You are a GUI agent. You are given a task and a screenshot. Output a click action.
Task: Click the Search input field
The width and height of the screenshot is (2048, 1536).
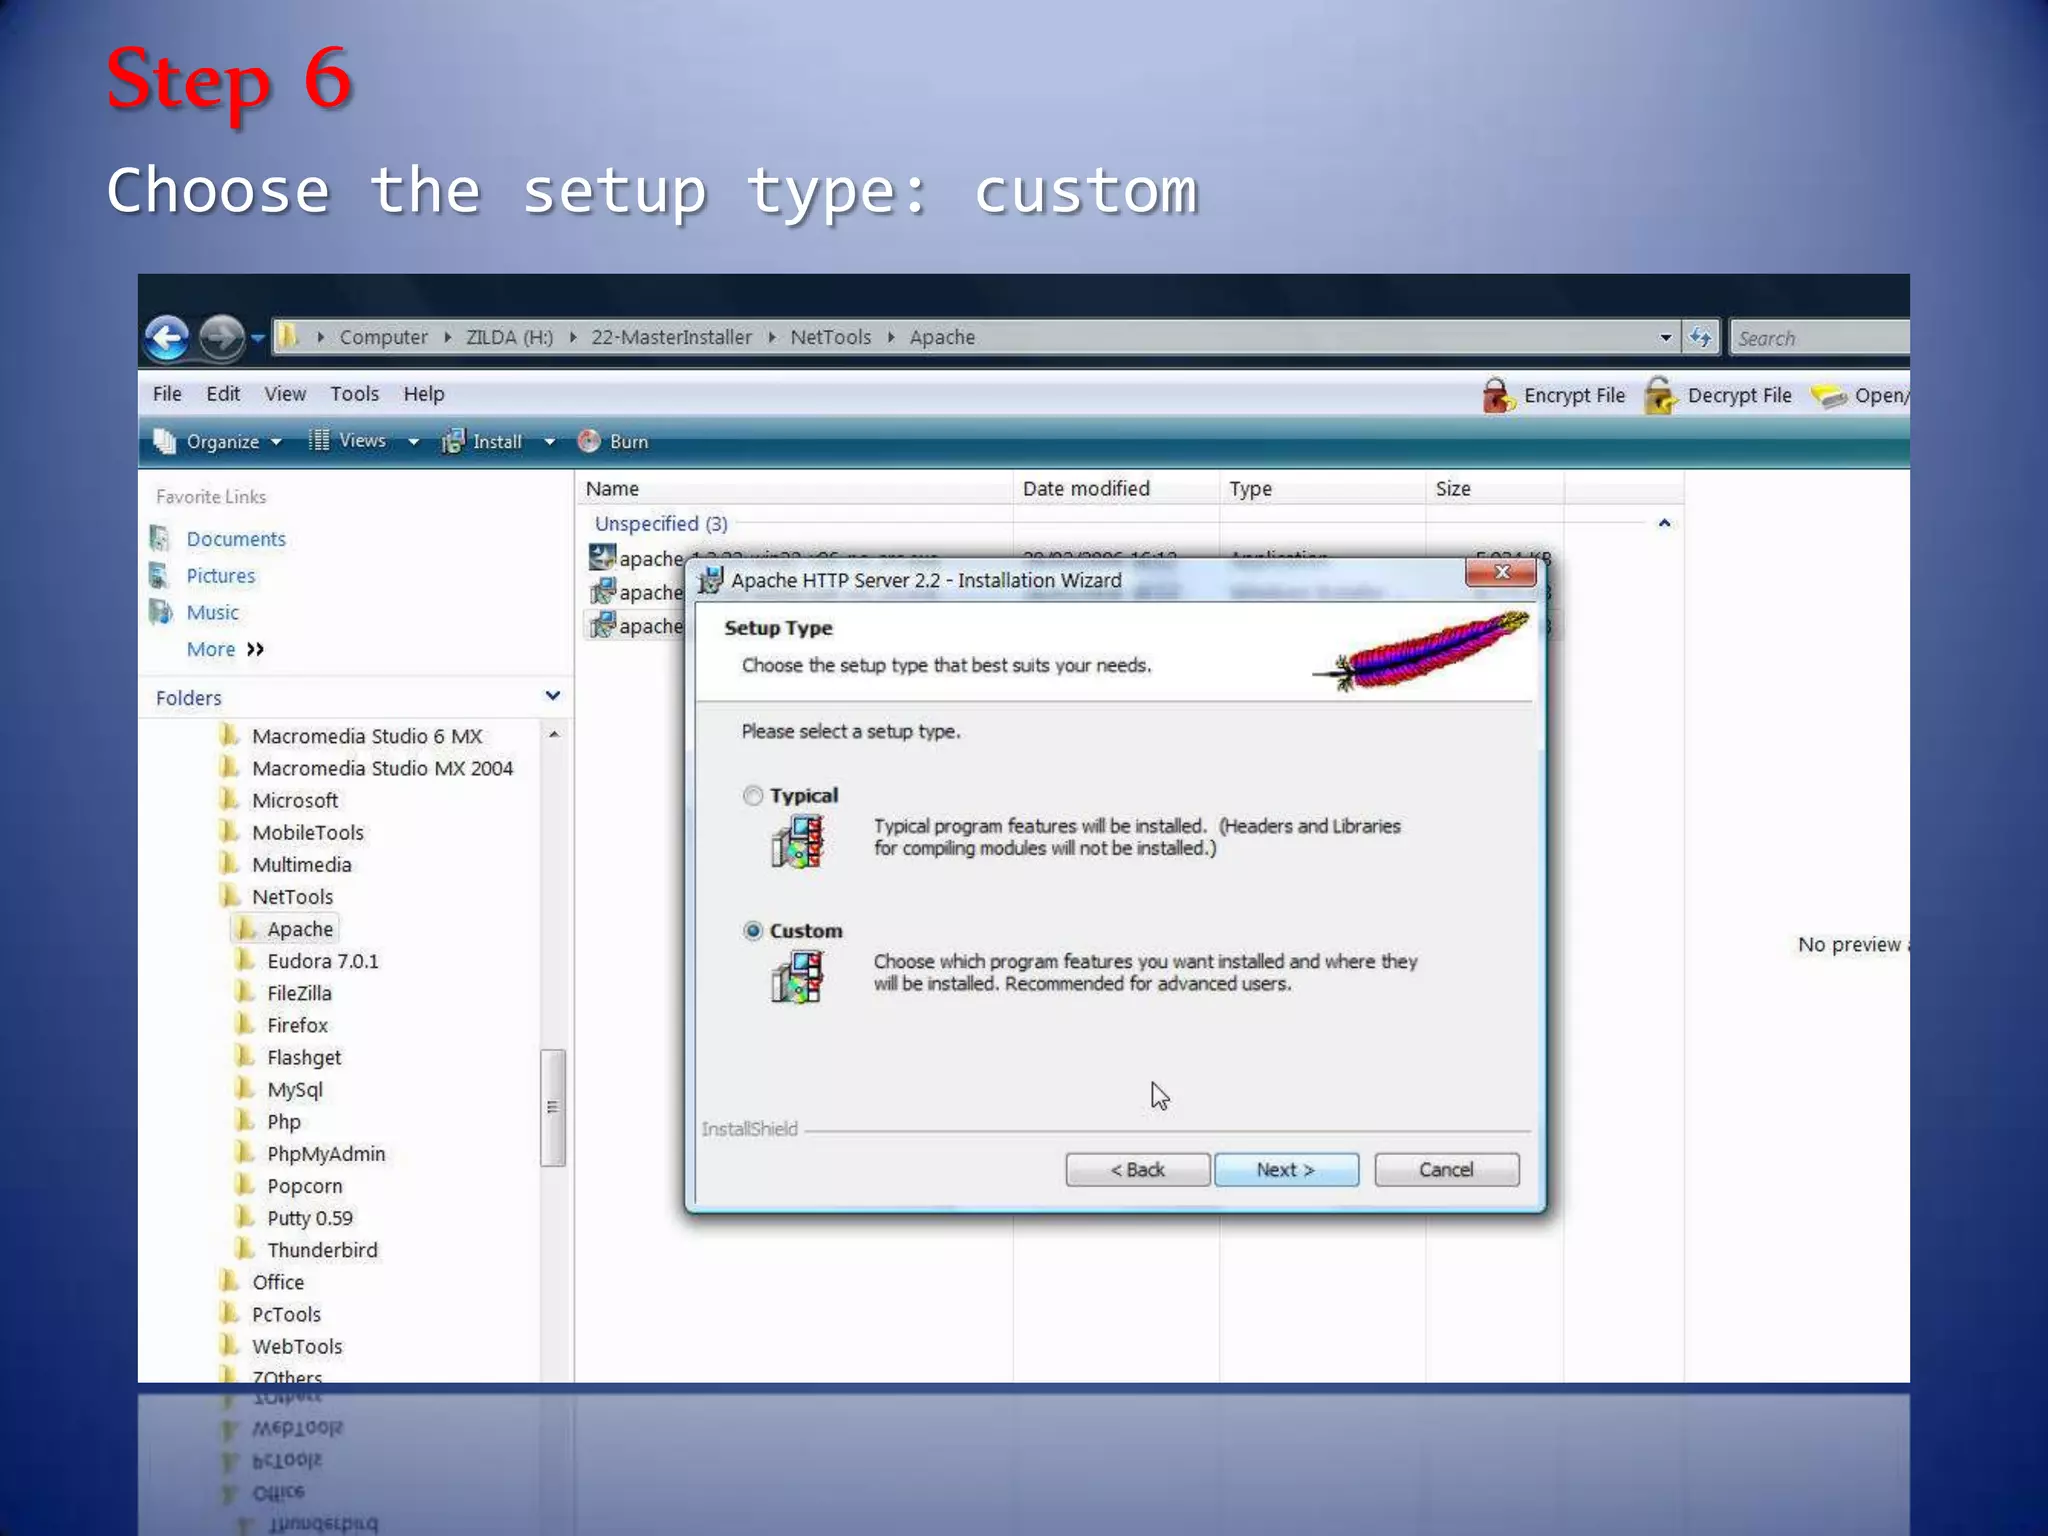pos(1820,338)
